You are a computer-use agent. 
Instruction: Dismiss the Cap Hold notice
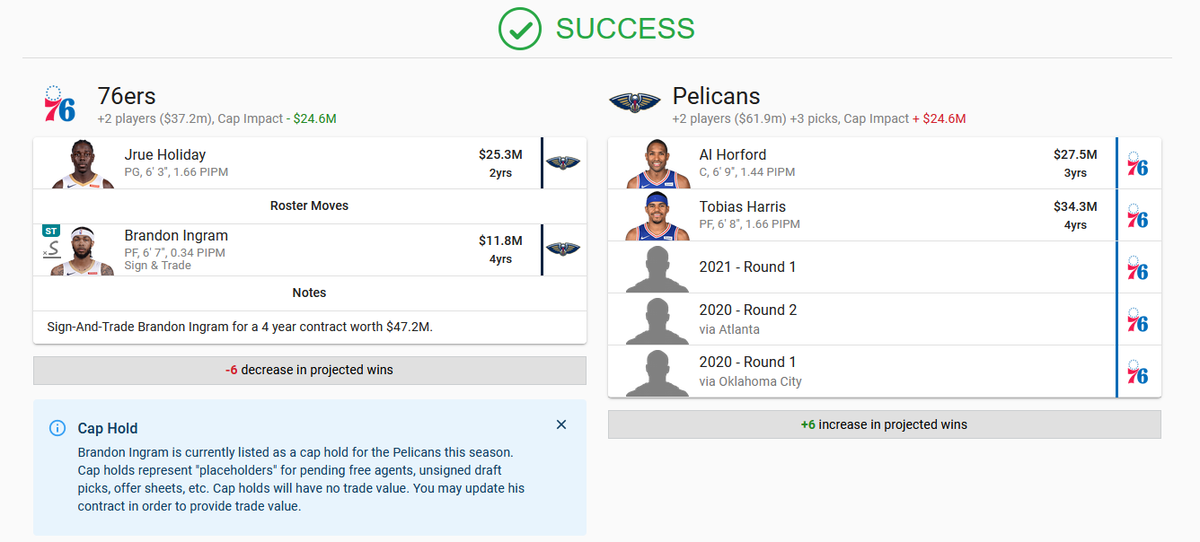coord(561,425)
